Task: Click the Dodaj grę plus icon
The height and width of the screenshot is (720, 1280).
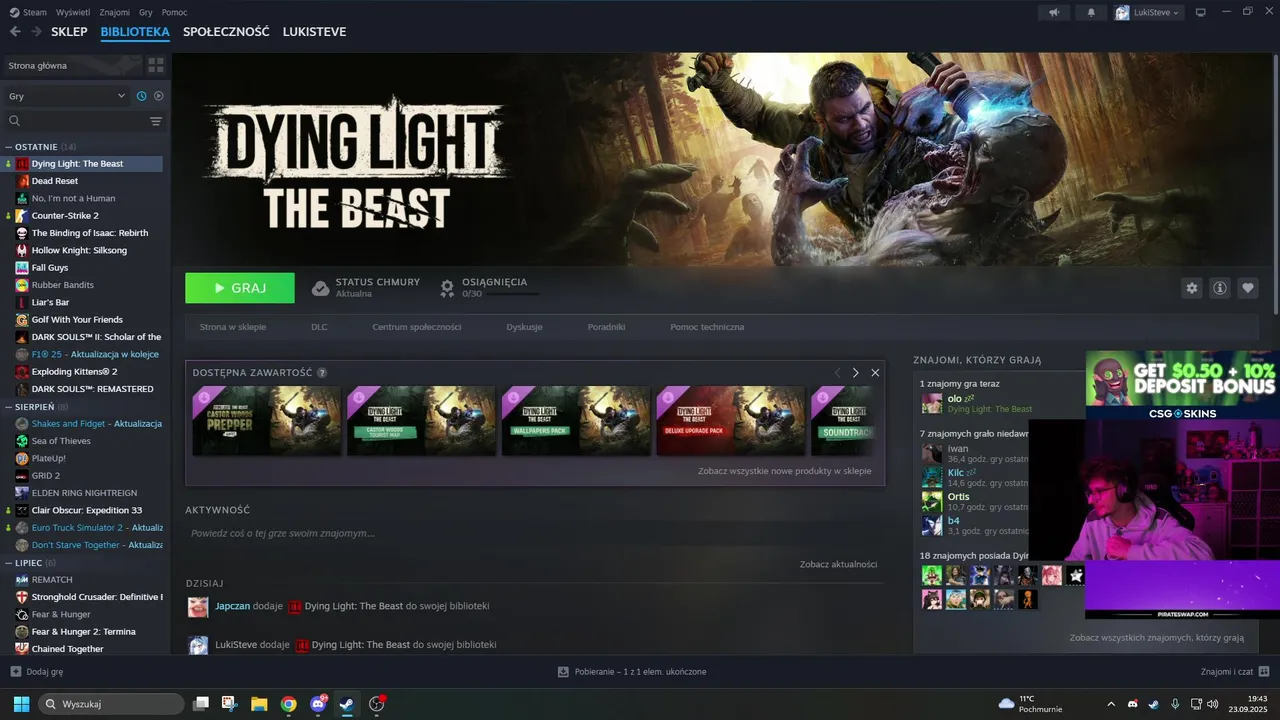Action: [x=15, y=672]
